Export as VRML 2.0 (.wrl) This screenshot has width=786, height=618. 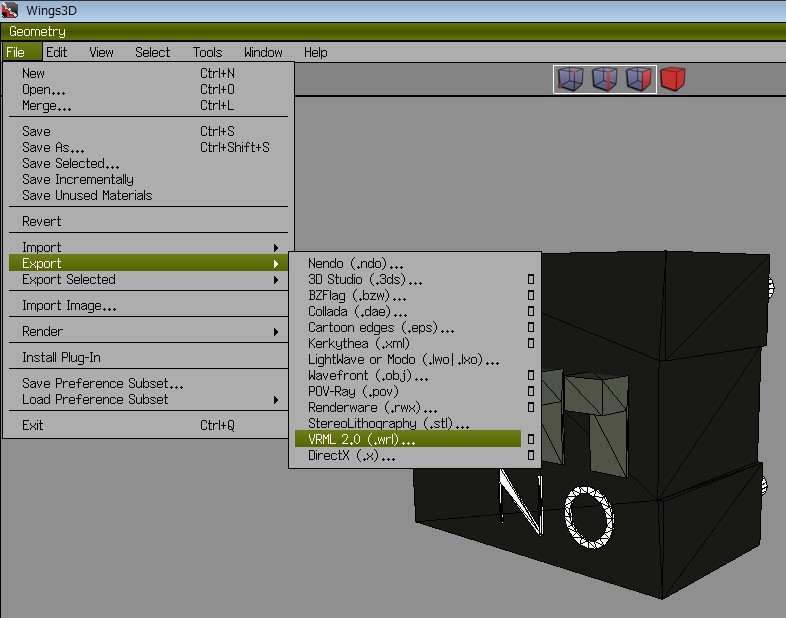408,440
